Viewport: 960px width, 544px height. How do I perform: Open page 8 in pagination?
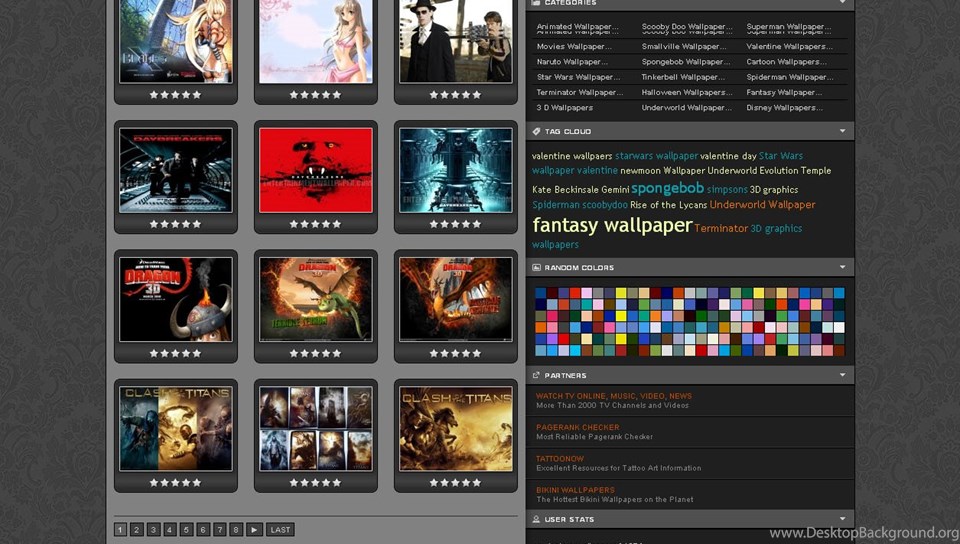tap(236, 530)
